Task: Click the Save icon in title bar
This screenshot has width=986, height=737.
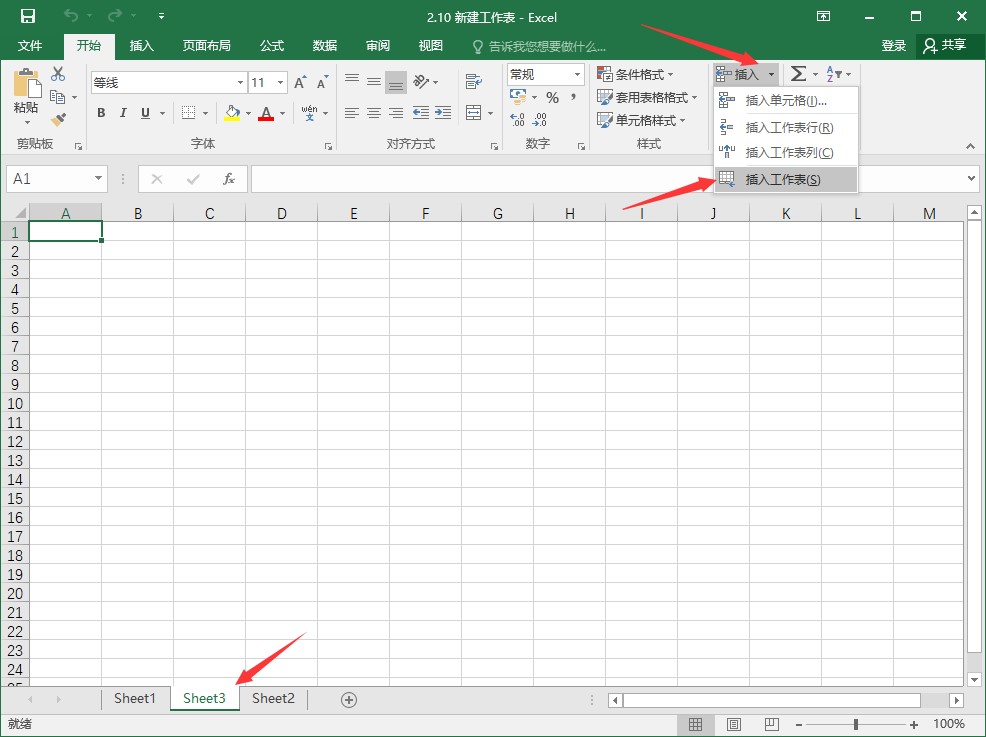Action: (x=28, y=16)
